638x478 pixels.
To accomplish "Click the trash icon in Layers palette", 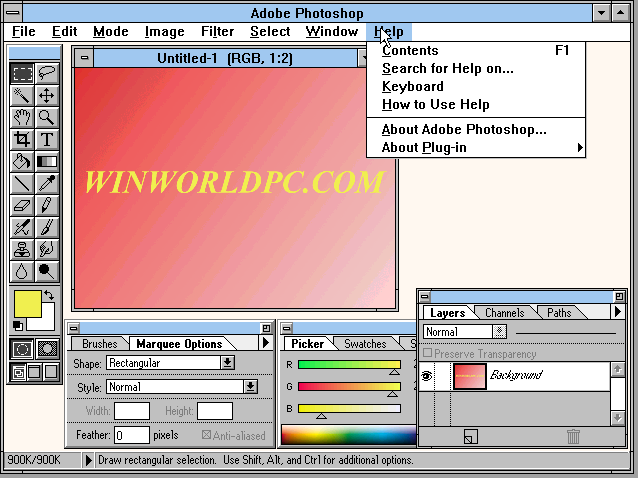I will [x=573, y=437].
